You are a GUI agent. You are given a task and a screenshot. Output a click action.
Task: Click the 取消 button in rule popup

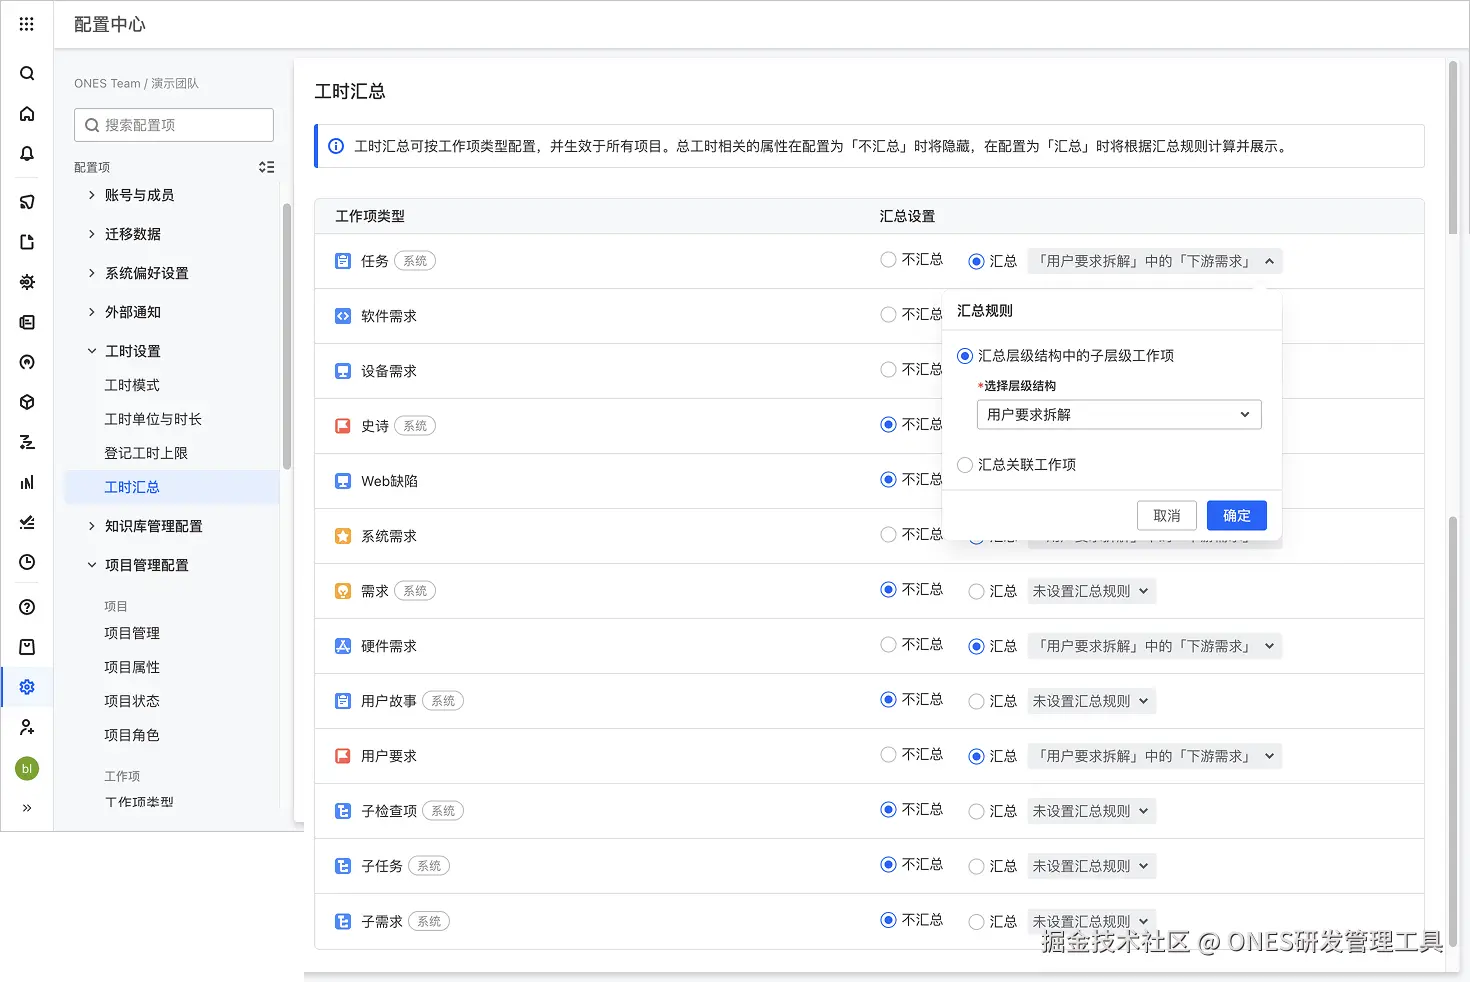(1167, 516)
